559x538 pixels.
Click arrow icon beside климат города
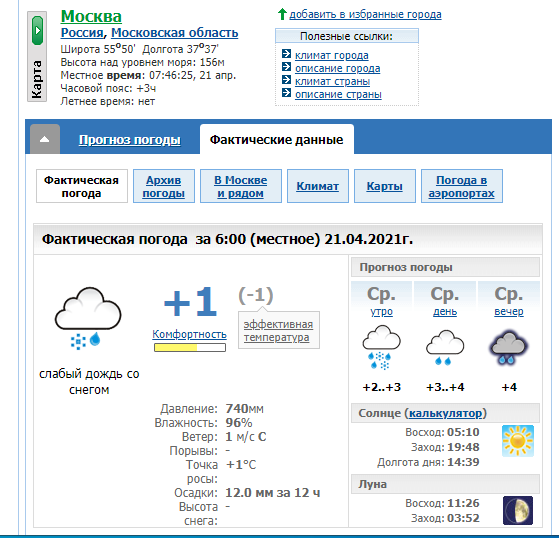pos(286,54)
